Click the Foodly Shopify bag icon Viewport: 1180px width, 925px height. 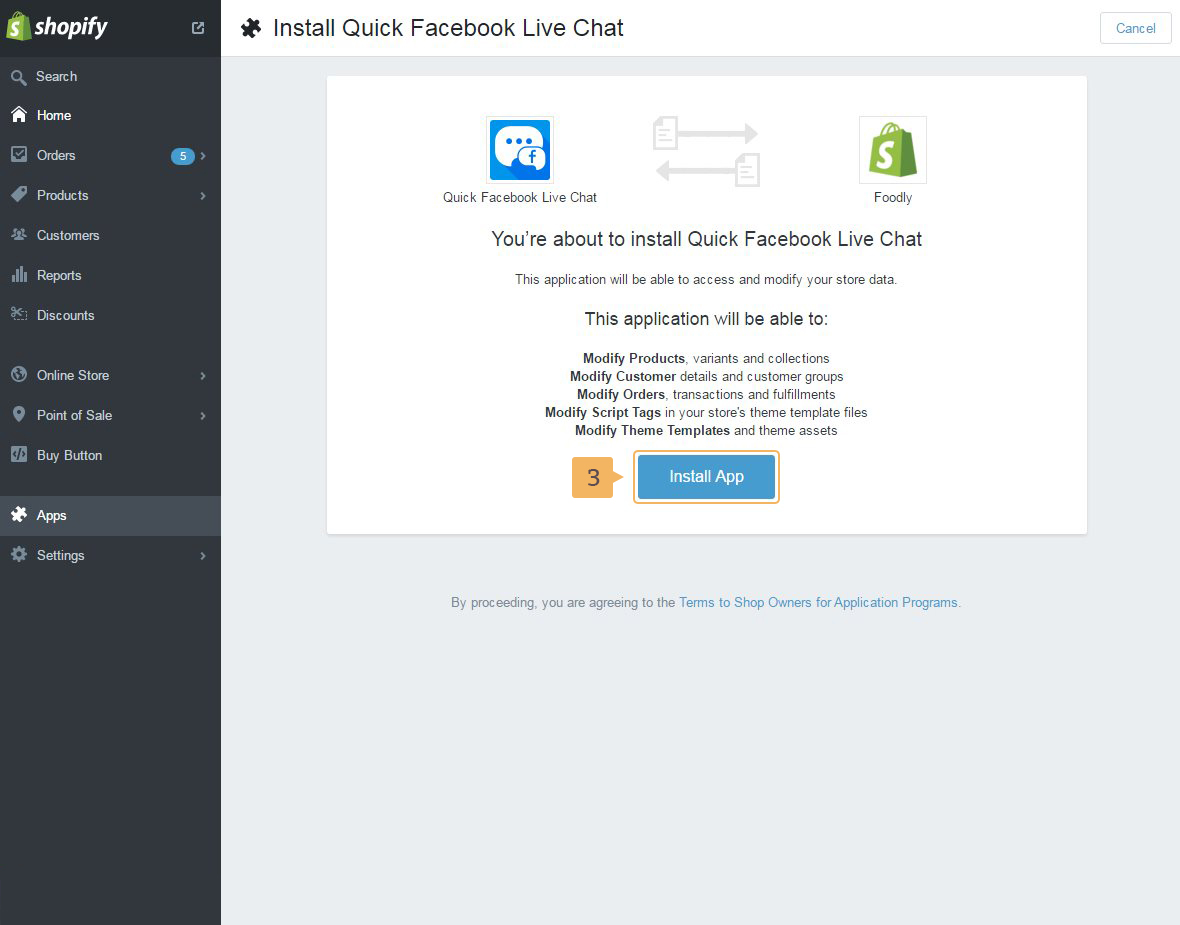(892, 150)
